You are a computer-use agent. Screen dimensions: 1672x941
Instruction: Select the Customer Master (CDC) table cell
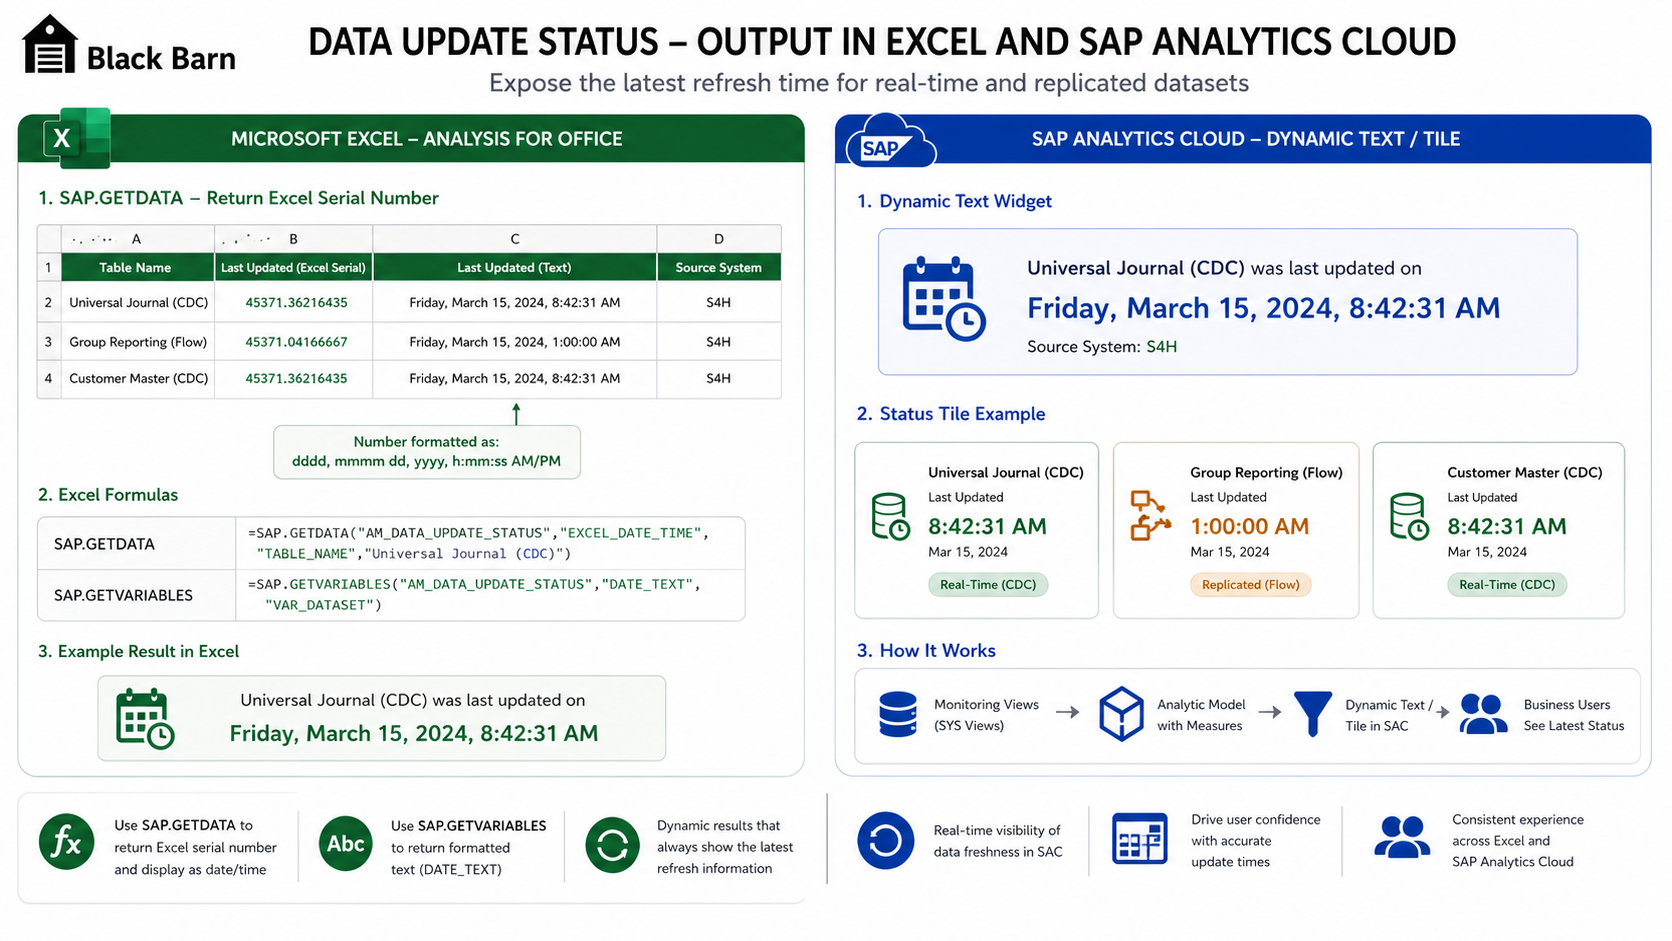click(x=138, y=378)
